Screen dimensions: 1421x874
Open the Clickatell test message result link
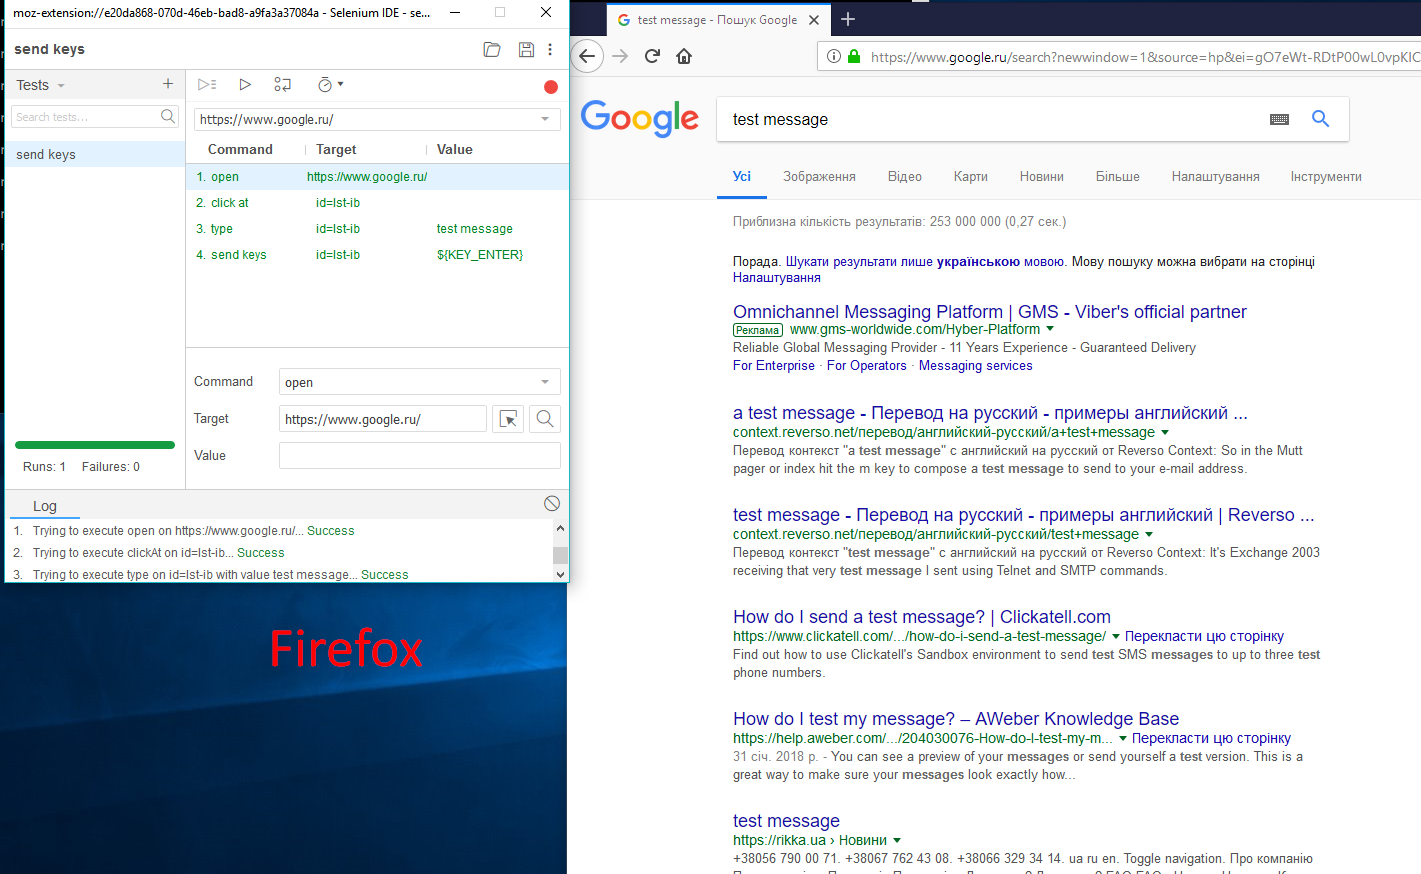(x=920, y=616)
